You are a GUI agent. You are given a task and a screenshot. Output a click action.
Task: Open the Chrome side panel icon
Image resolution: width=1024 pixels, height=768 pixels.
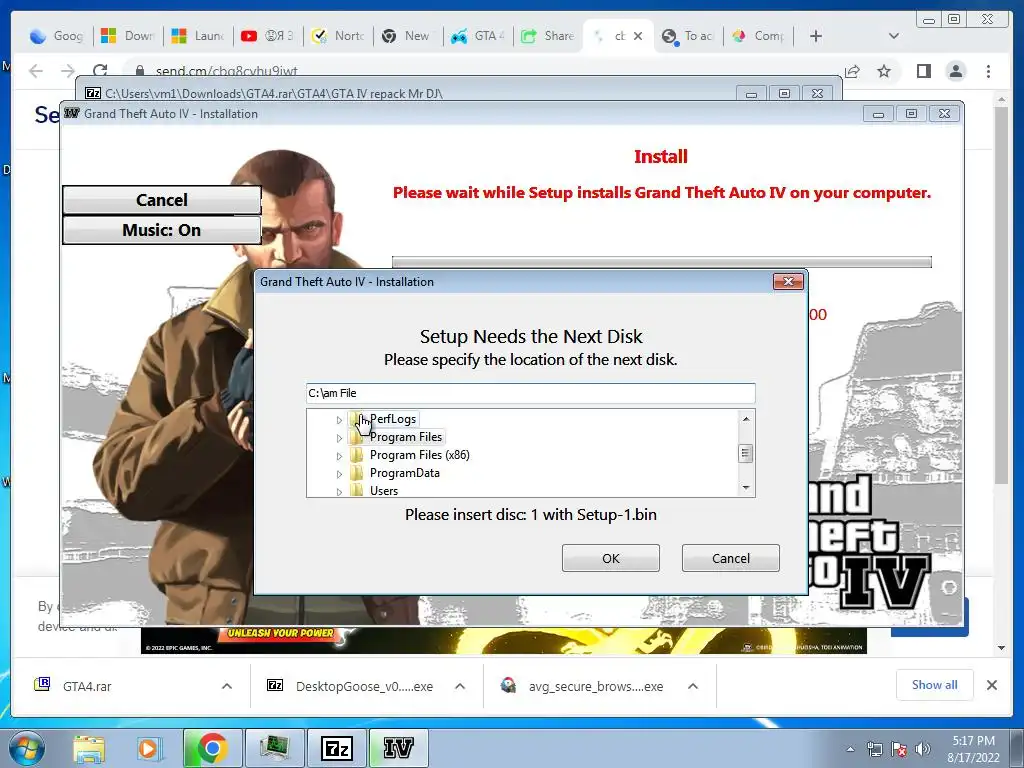point(923,71)
